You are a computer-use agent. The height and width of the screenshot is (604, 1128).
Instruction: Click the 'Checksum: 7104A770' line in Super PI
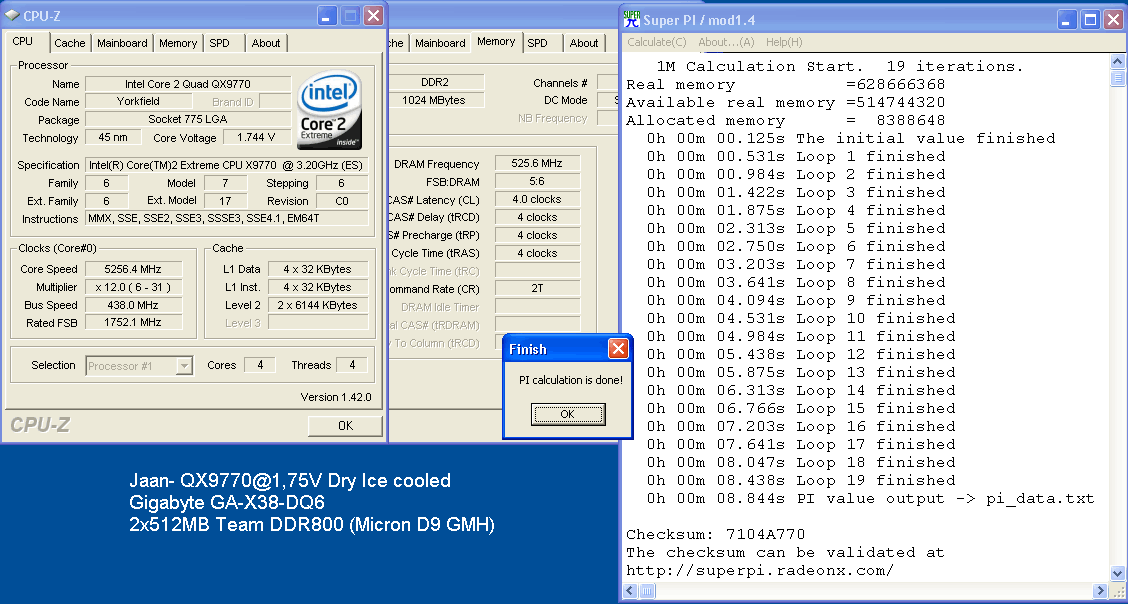(x=716, y=534)
